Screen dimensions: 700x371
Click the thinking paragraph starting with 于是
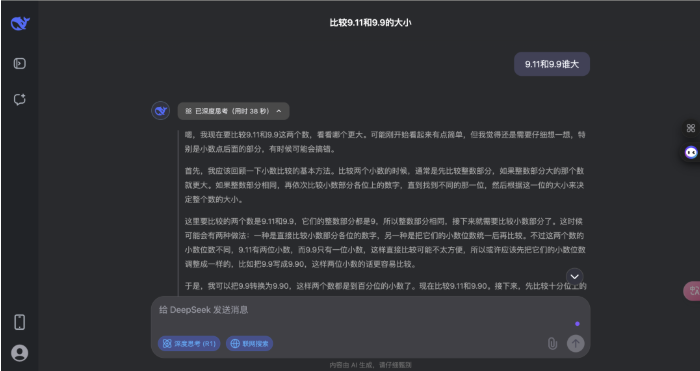pos(385,286)
